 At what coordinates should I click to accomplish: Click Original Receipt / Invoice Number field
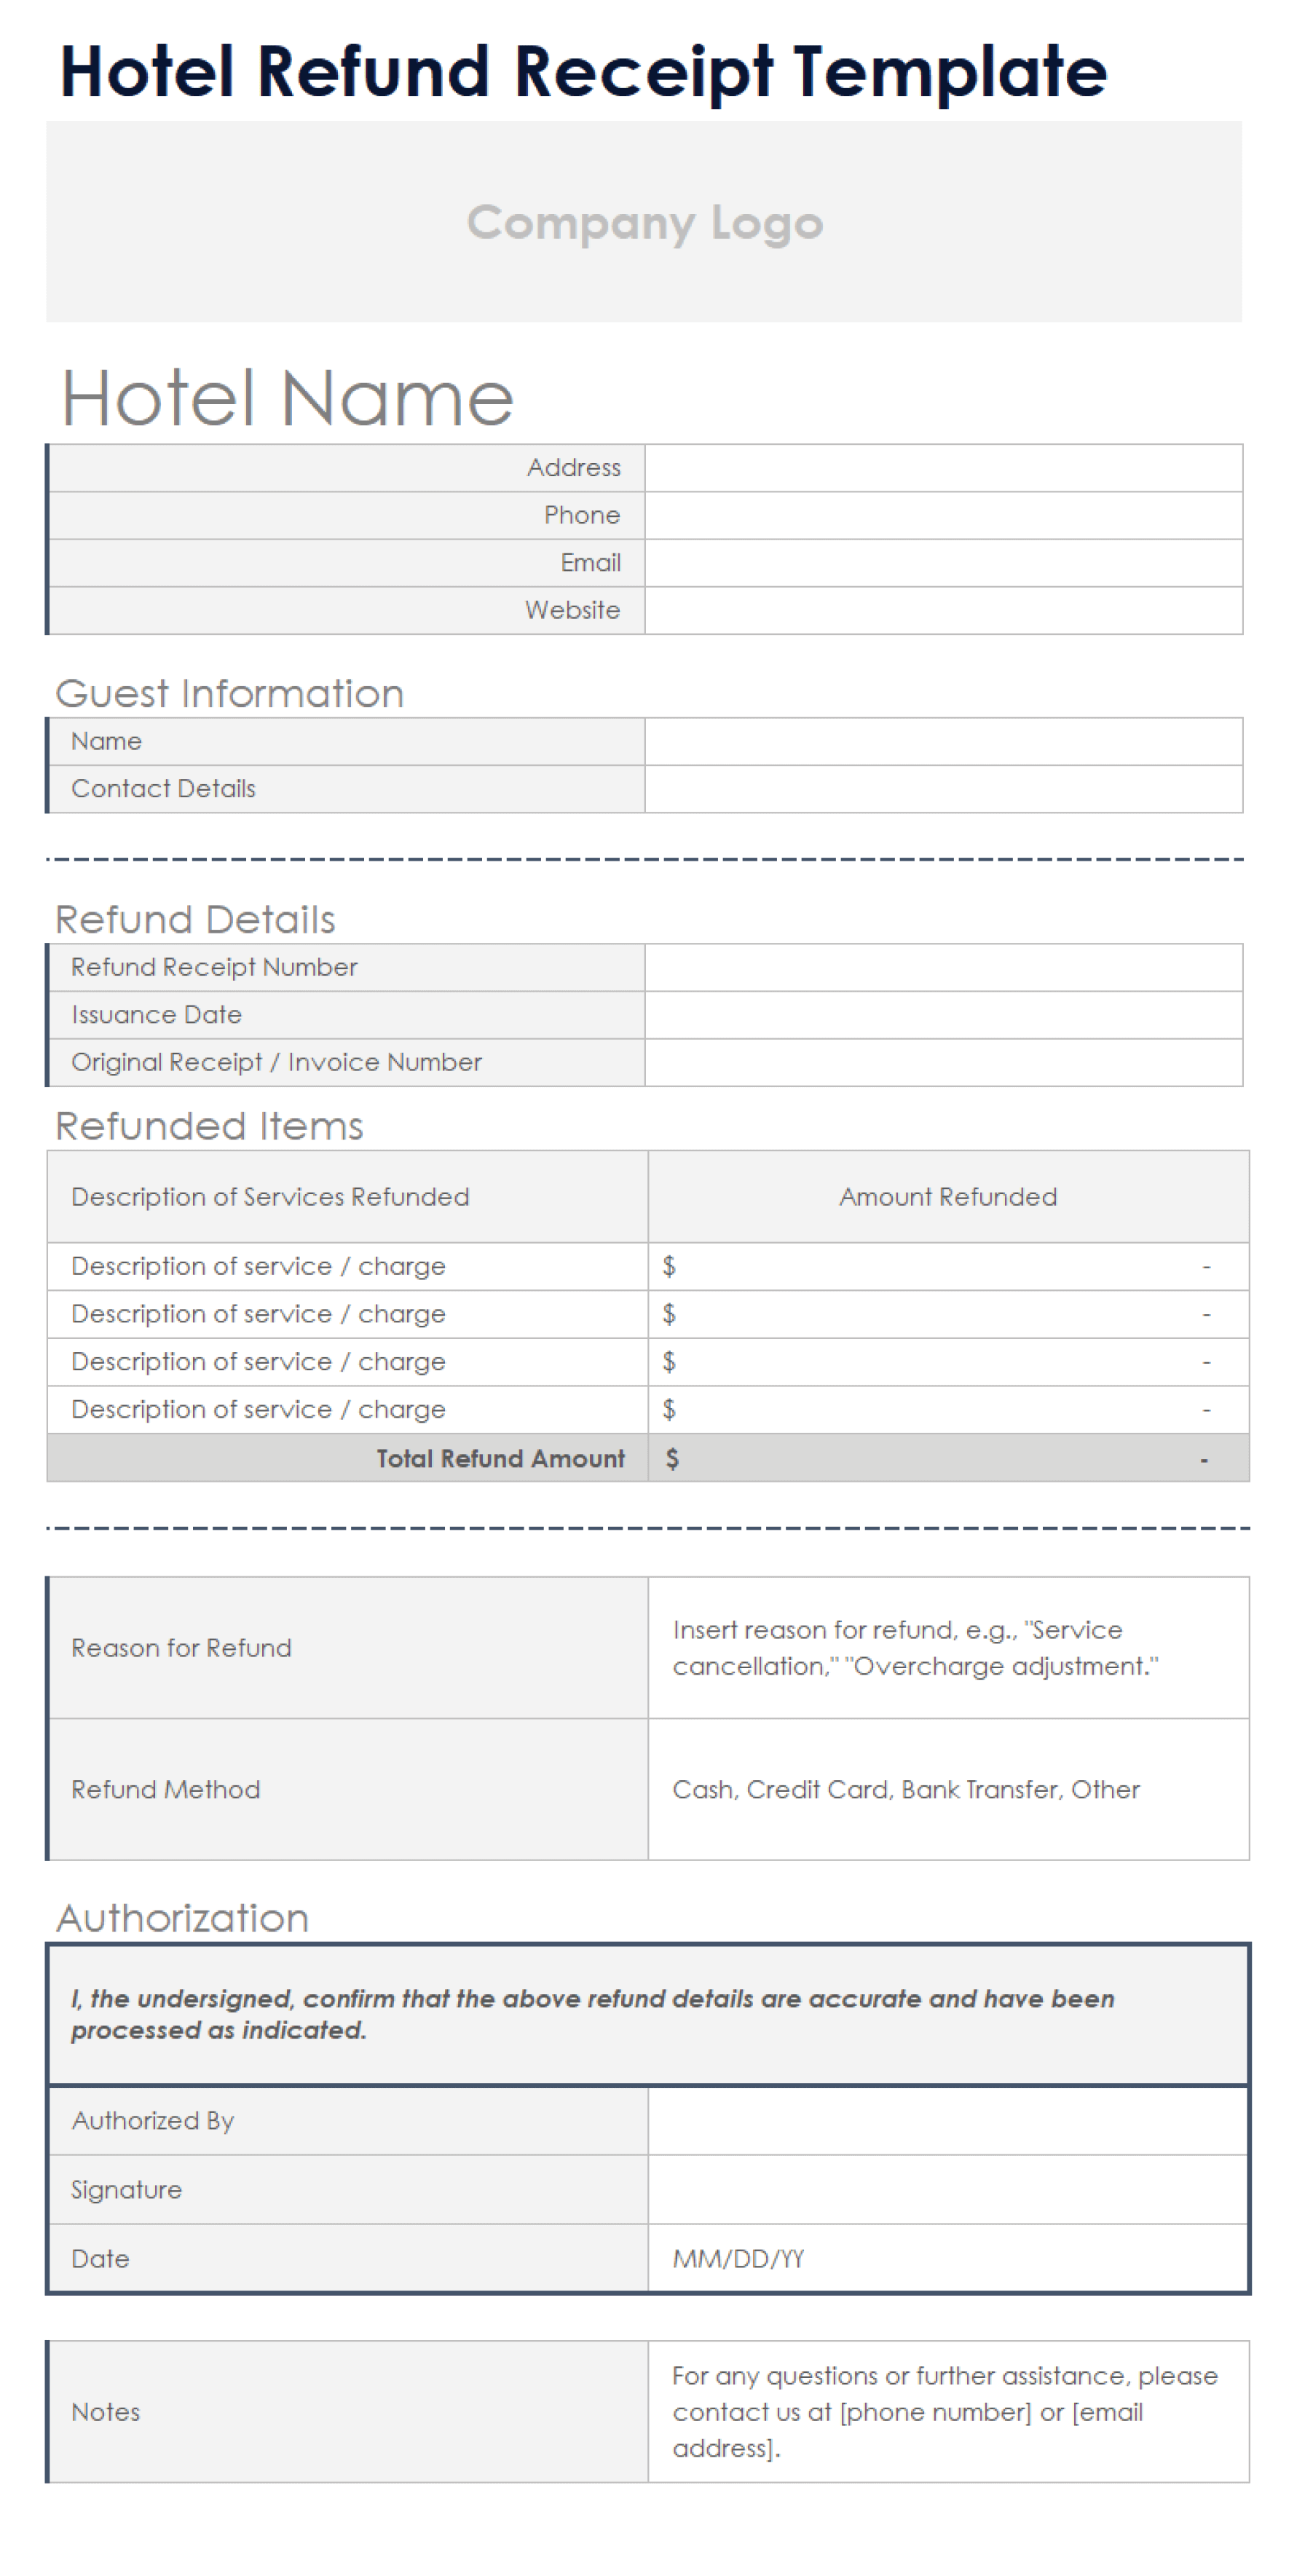click(x=942, y=1062)
